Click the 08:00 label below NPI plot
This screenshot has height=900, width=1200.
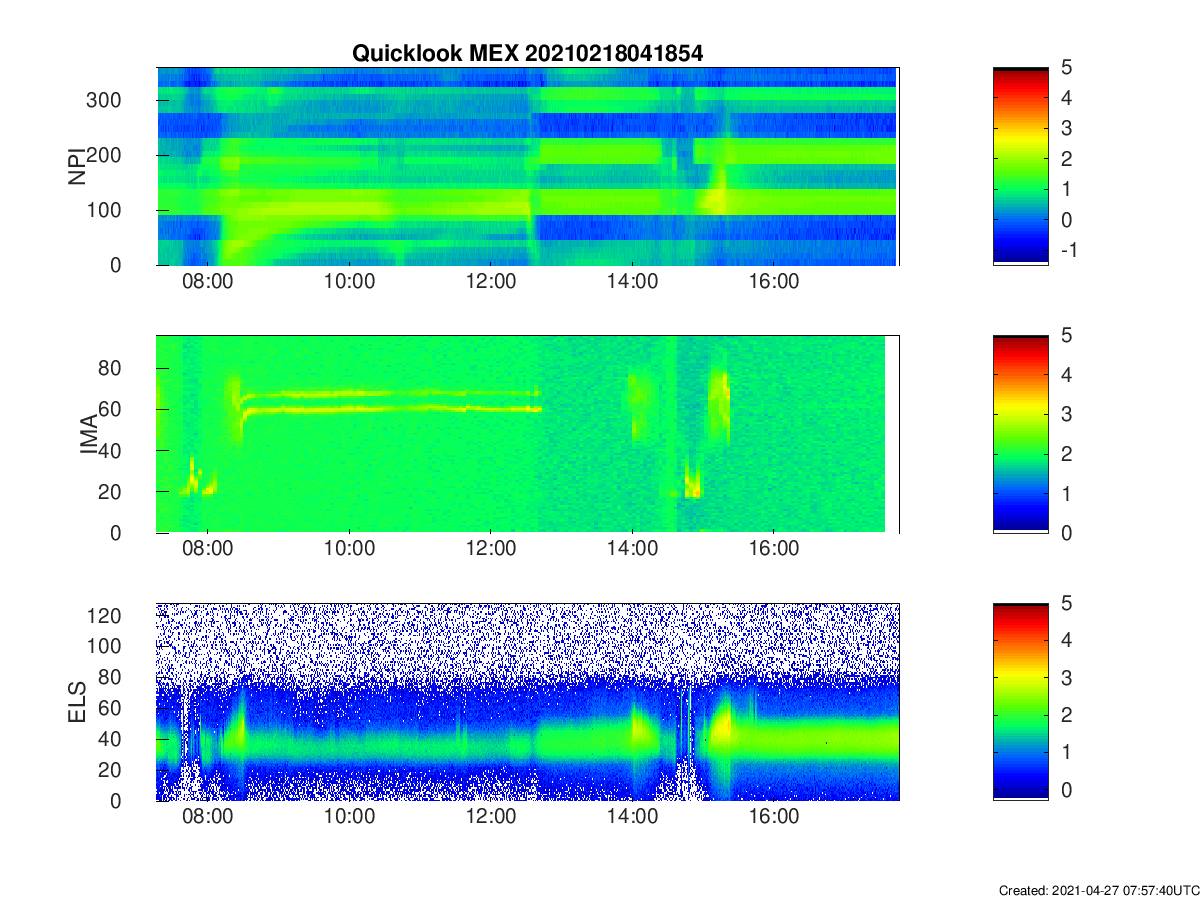[207, 281]
